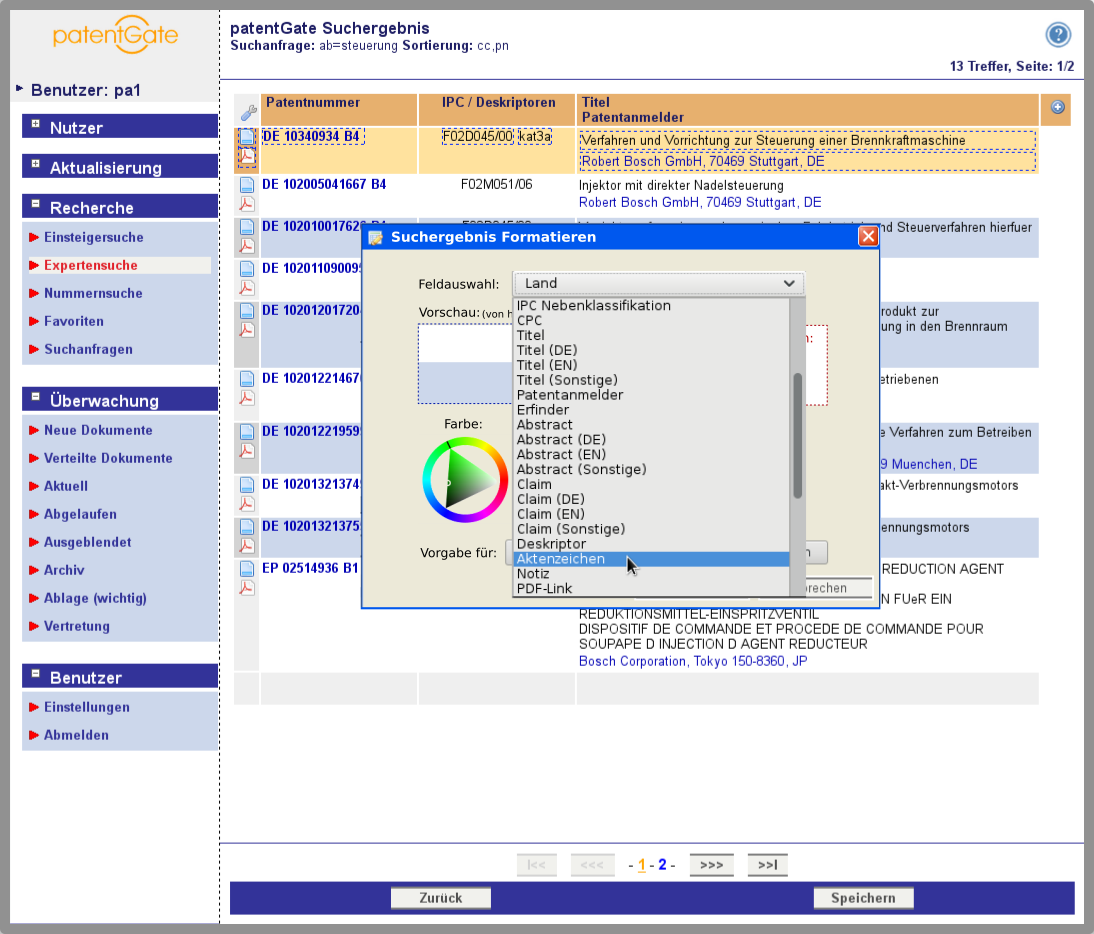This screenshot has height=934, width=1094.
Task: Click Abmelden to log out
Action: tap(76, 735)
